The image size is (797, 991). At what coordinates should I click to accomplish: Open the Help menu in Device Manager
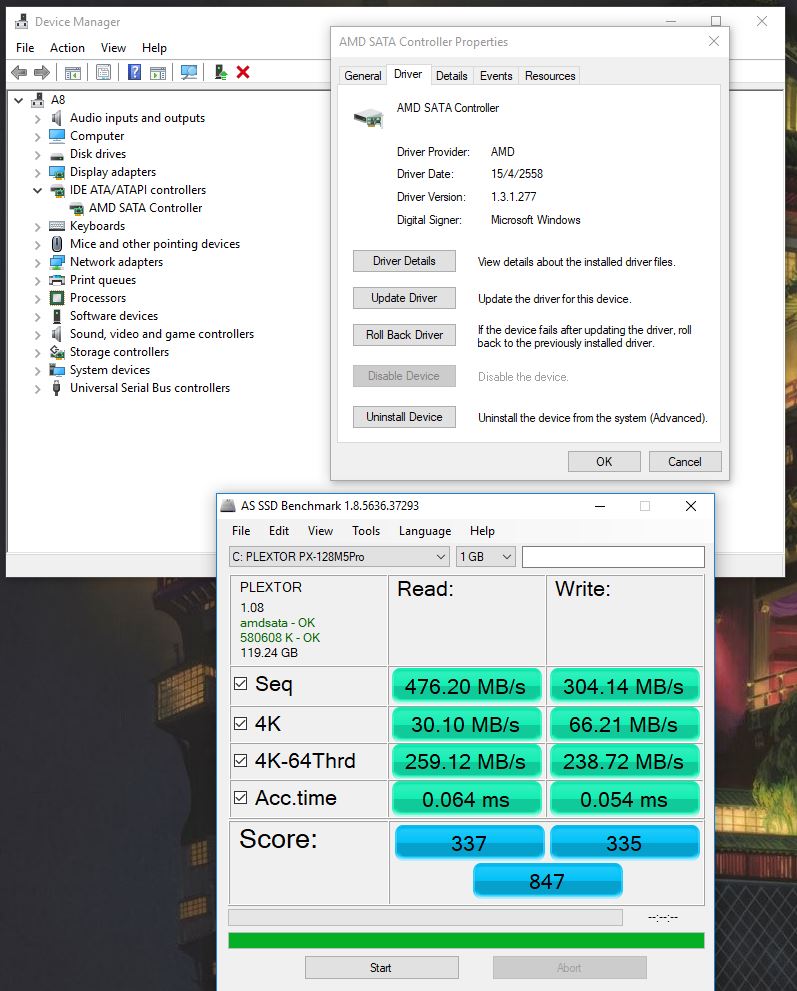tap(154, 48)
